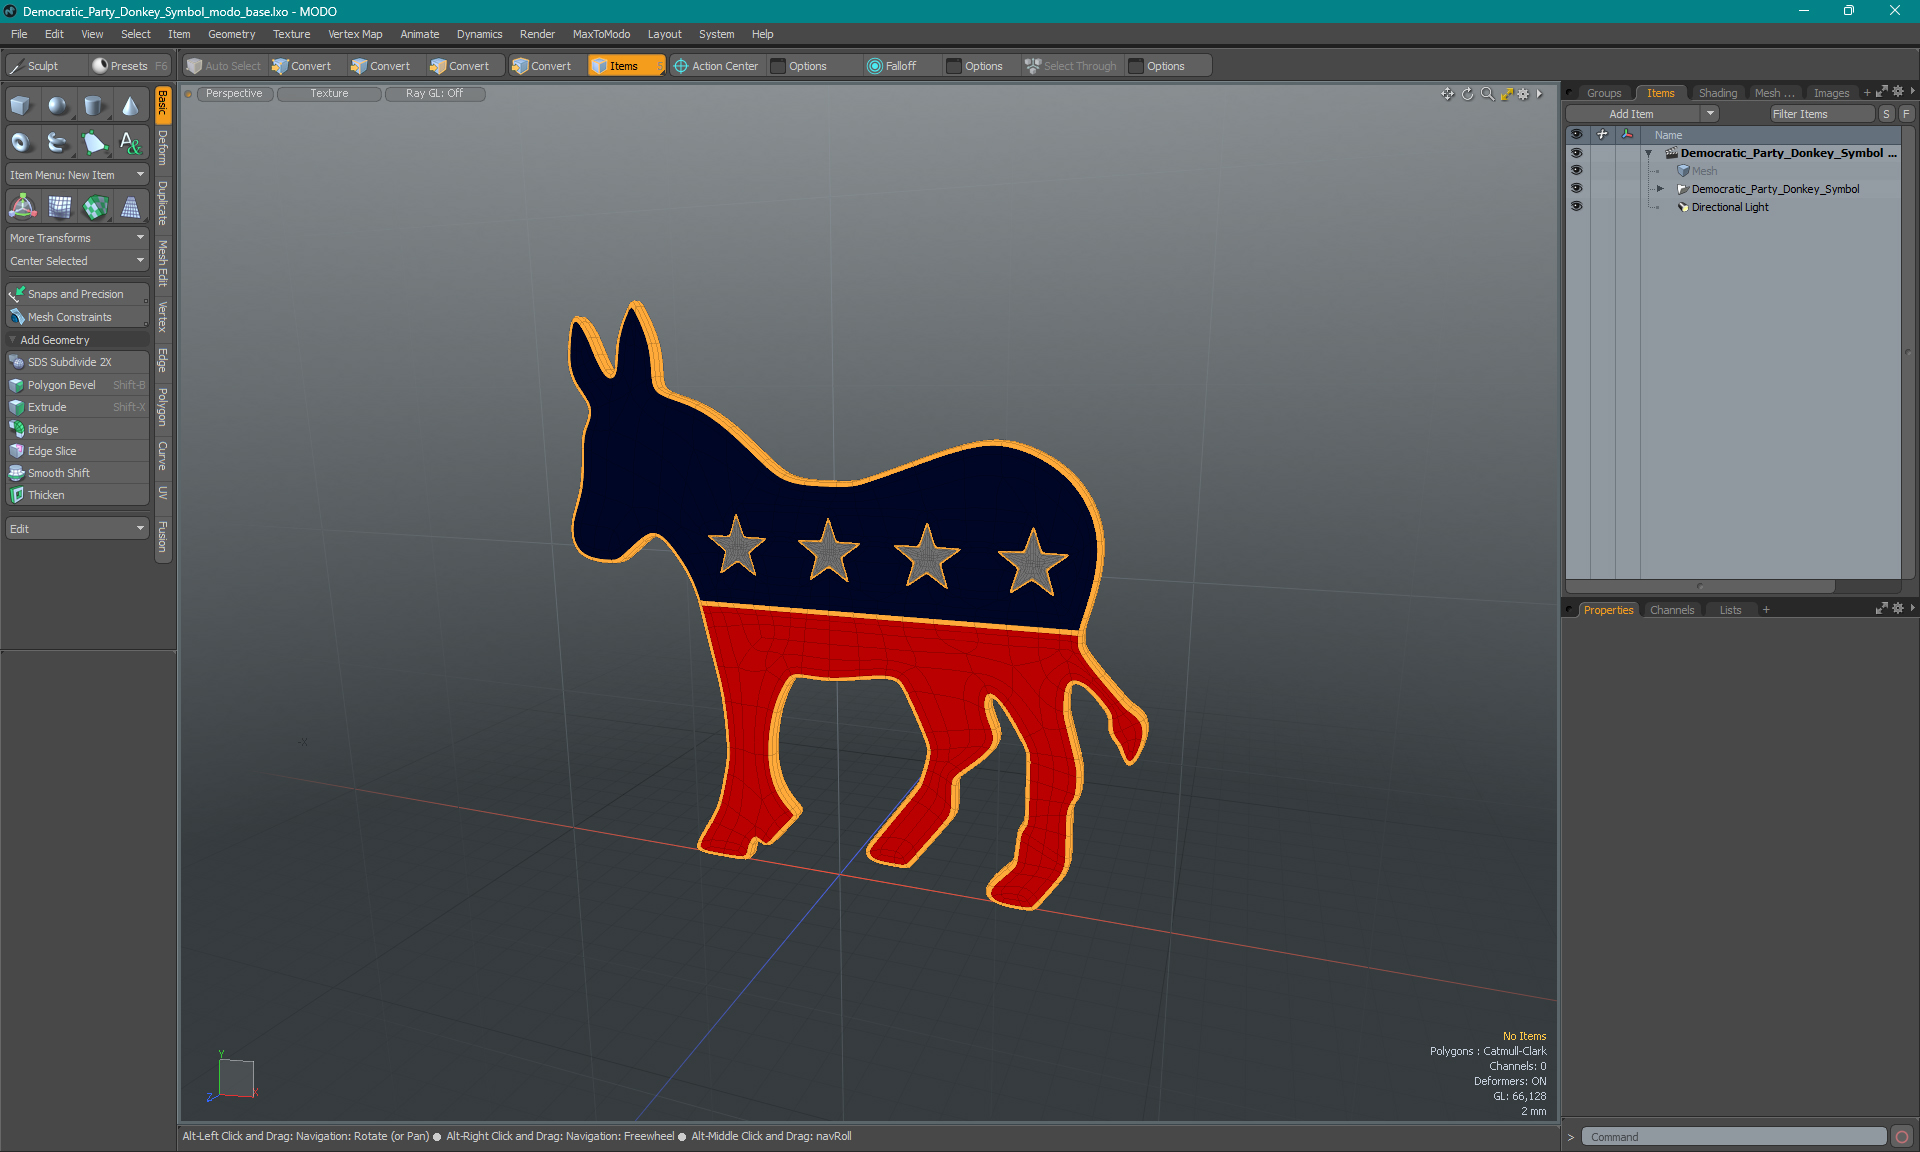The image size is (1920, 1152).
Task: Switch to the Channels tab
Action: click(1671, 610)
